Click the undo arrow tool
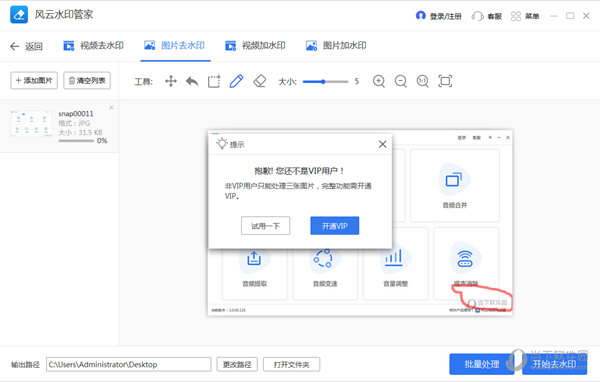Viewport: 600px width, 382px height. (x=192, y=81)
